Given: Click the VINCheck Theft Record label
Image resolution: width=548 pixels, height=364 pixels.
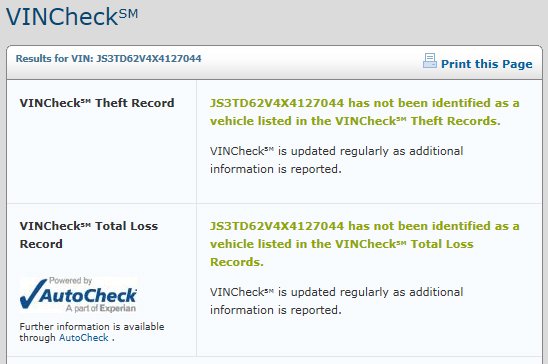Looking at the screenshot, I should click(x=97, y=103).
